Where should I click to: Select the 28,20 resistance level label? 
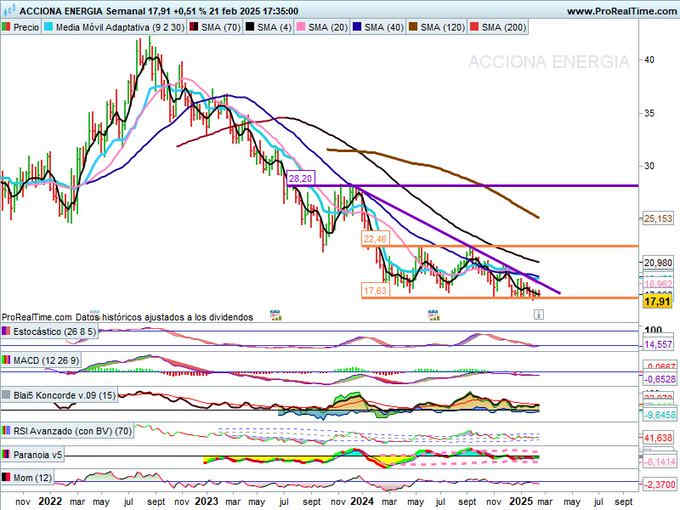coord(301,178)
